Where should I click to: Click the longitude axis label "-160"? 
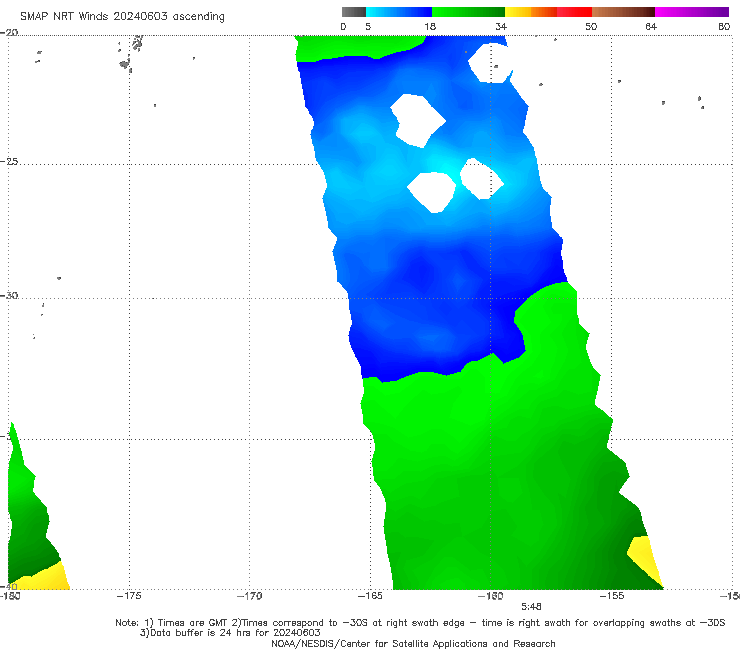click(491, 596)
